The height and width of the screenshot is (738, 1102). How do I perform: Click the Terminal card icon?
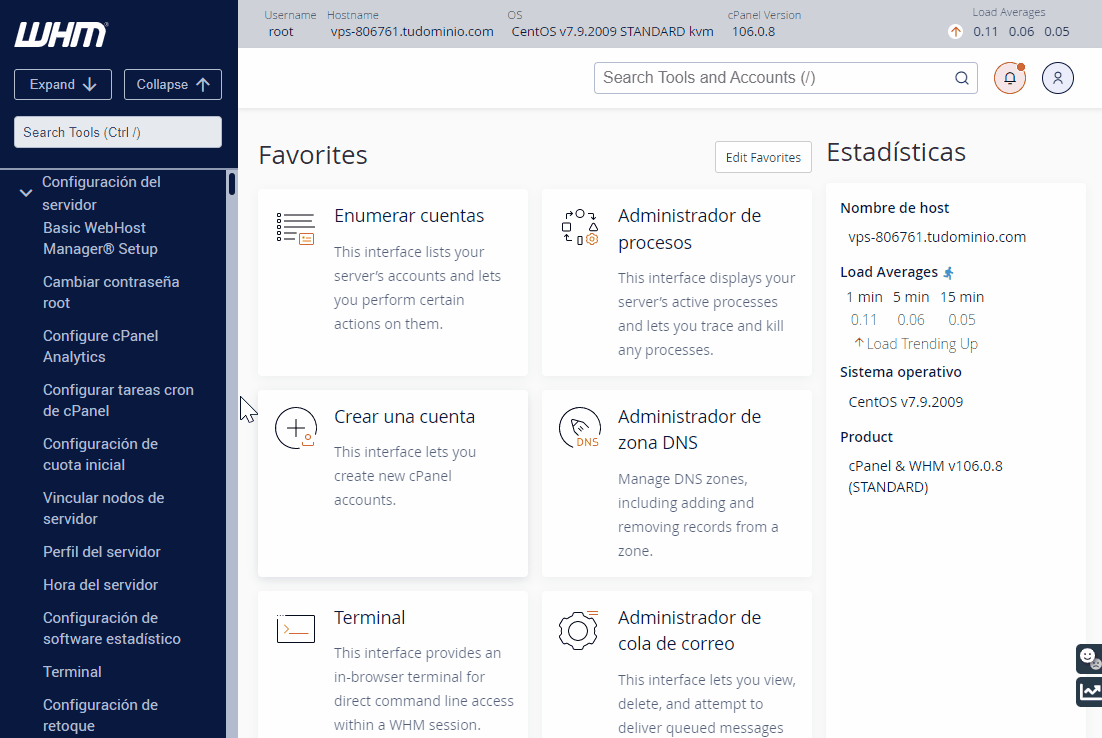[x=296, y=629]
